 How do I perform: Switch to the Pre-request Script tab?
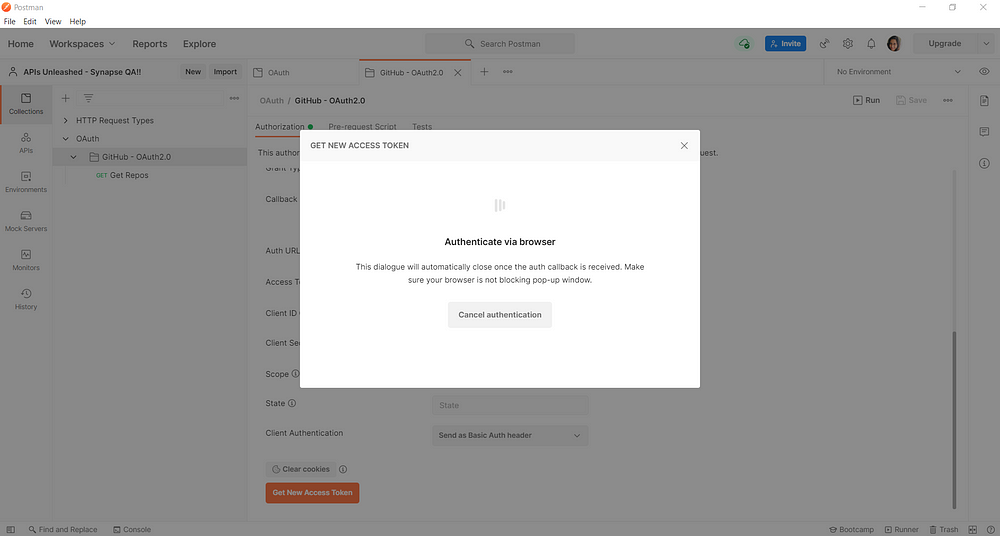[362, 127]
